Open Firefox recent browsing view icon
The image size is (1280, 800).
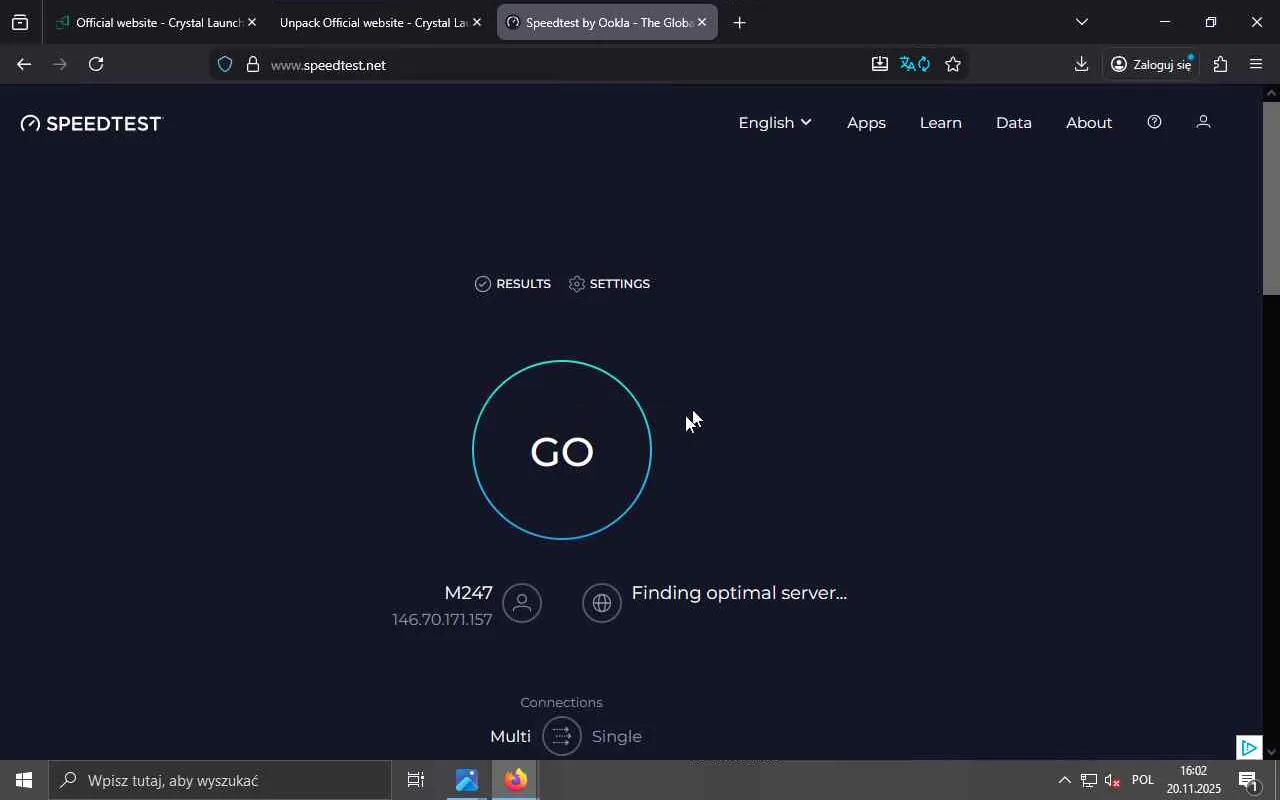pyautogui.click(x=20, y=22)
